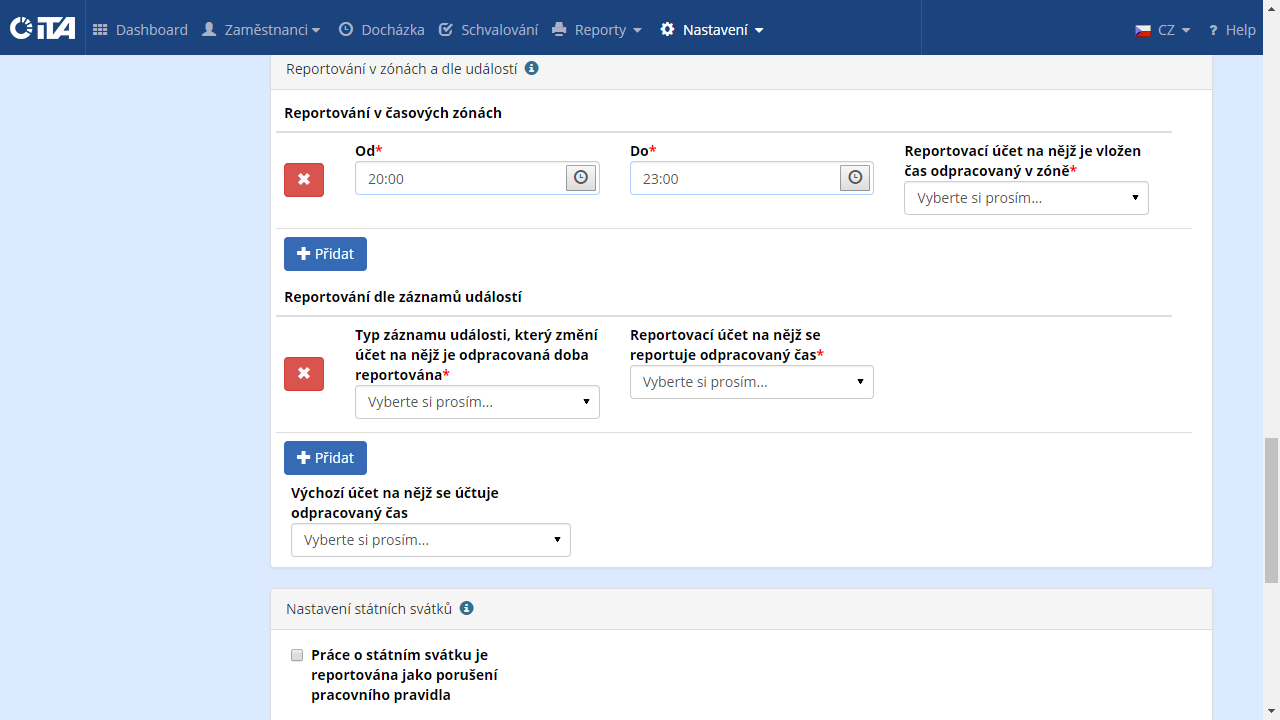The width and height of the screenshot is (1280, 720).
Task: Open clock picker for Do time field
Action: [855, 178]
